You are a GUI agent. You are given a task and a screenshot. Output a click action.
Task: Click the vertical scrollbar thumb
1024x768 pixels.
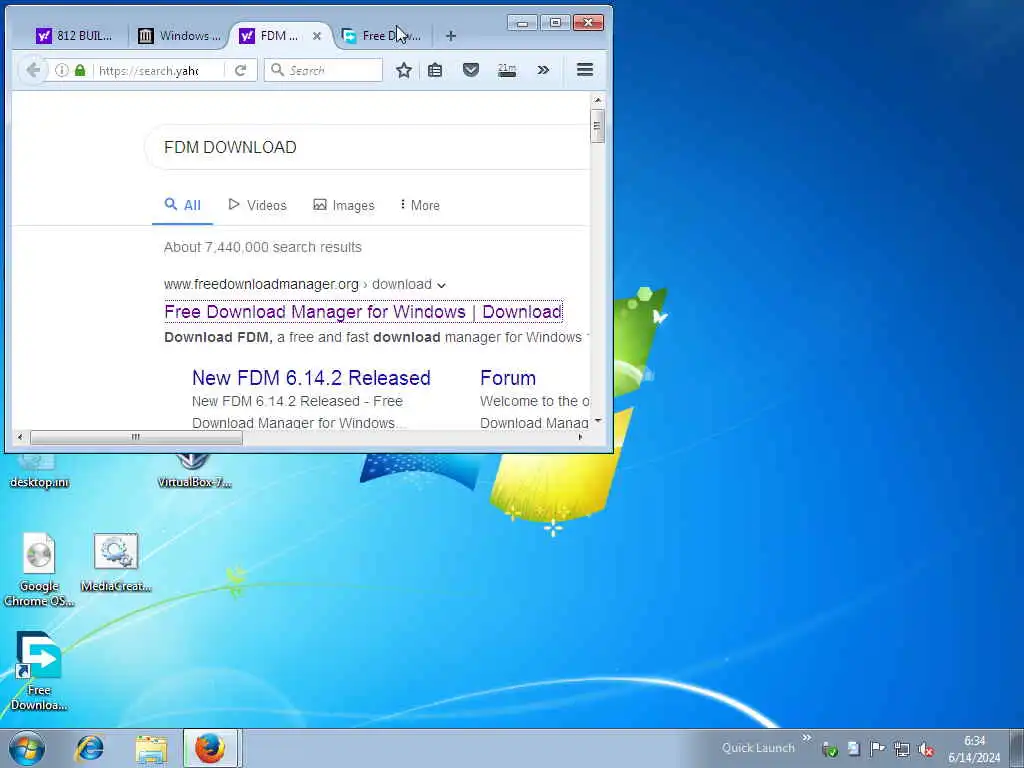pyautogui.click(x=597, y=126)
